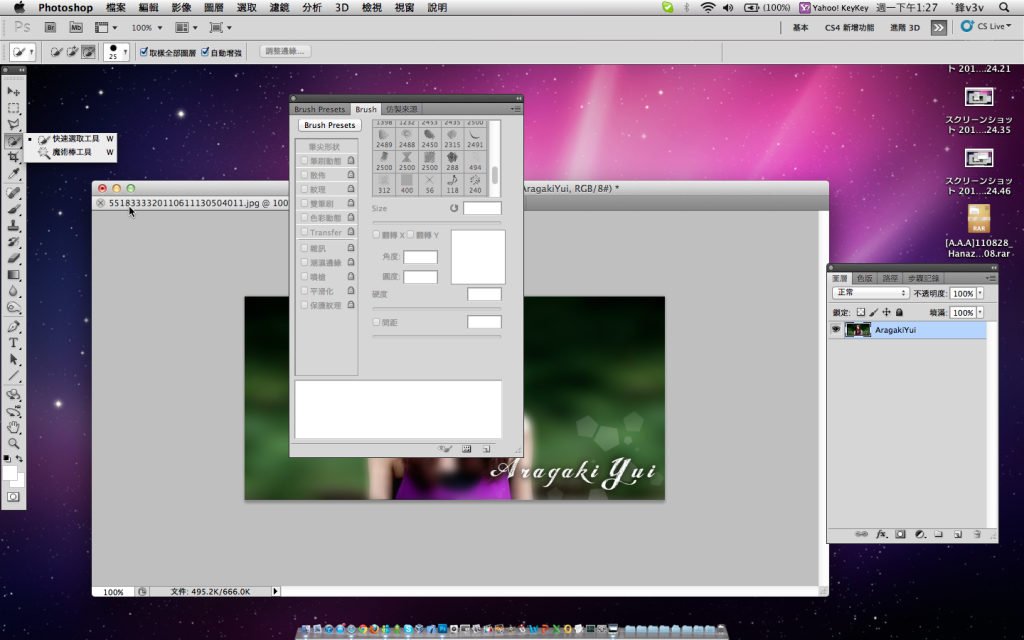The width and height of the screenshot is (1024, 640).
Task: Click the Brush Presets button
Action: [x=329, y=125]
